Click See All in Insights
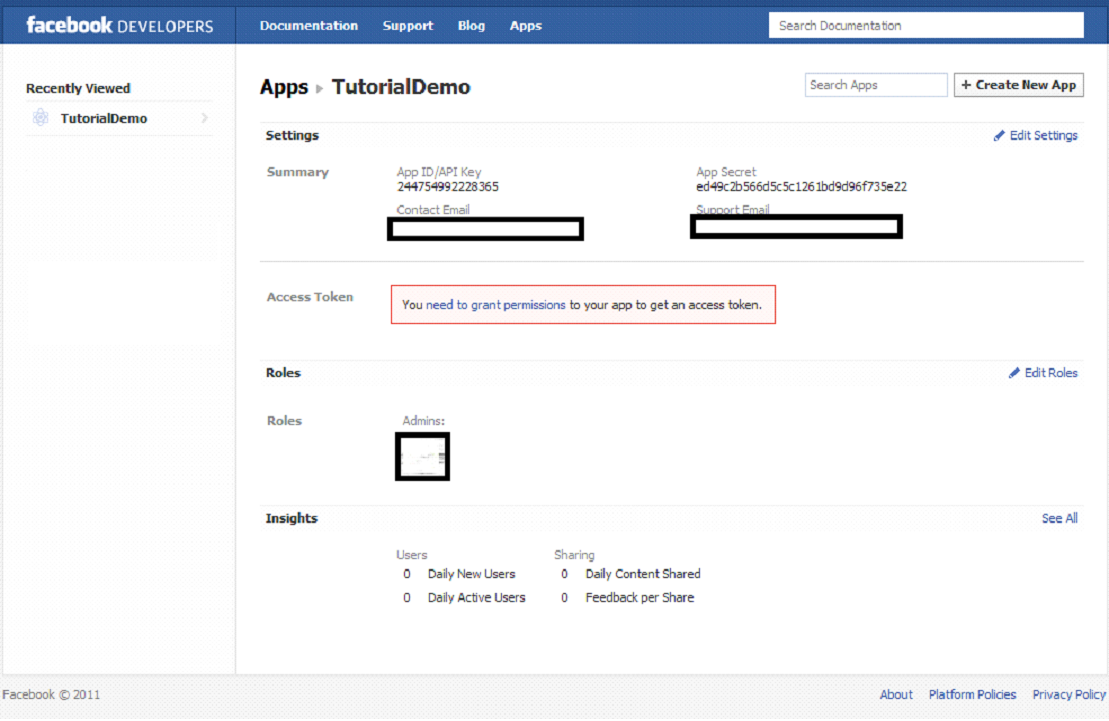The width and height of the screenshot is (1109, 721). click(x=1059, y=519)
